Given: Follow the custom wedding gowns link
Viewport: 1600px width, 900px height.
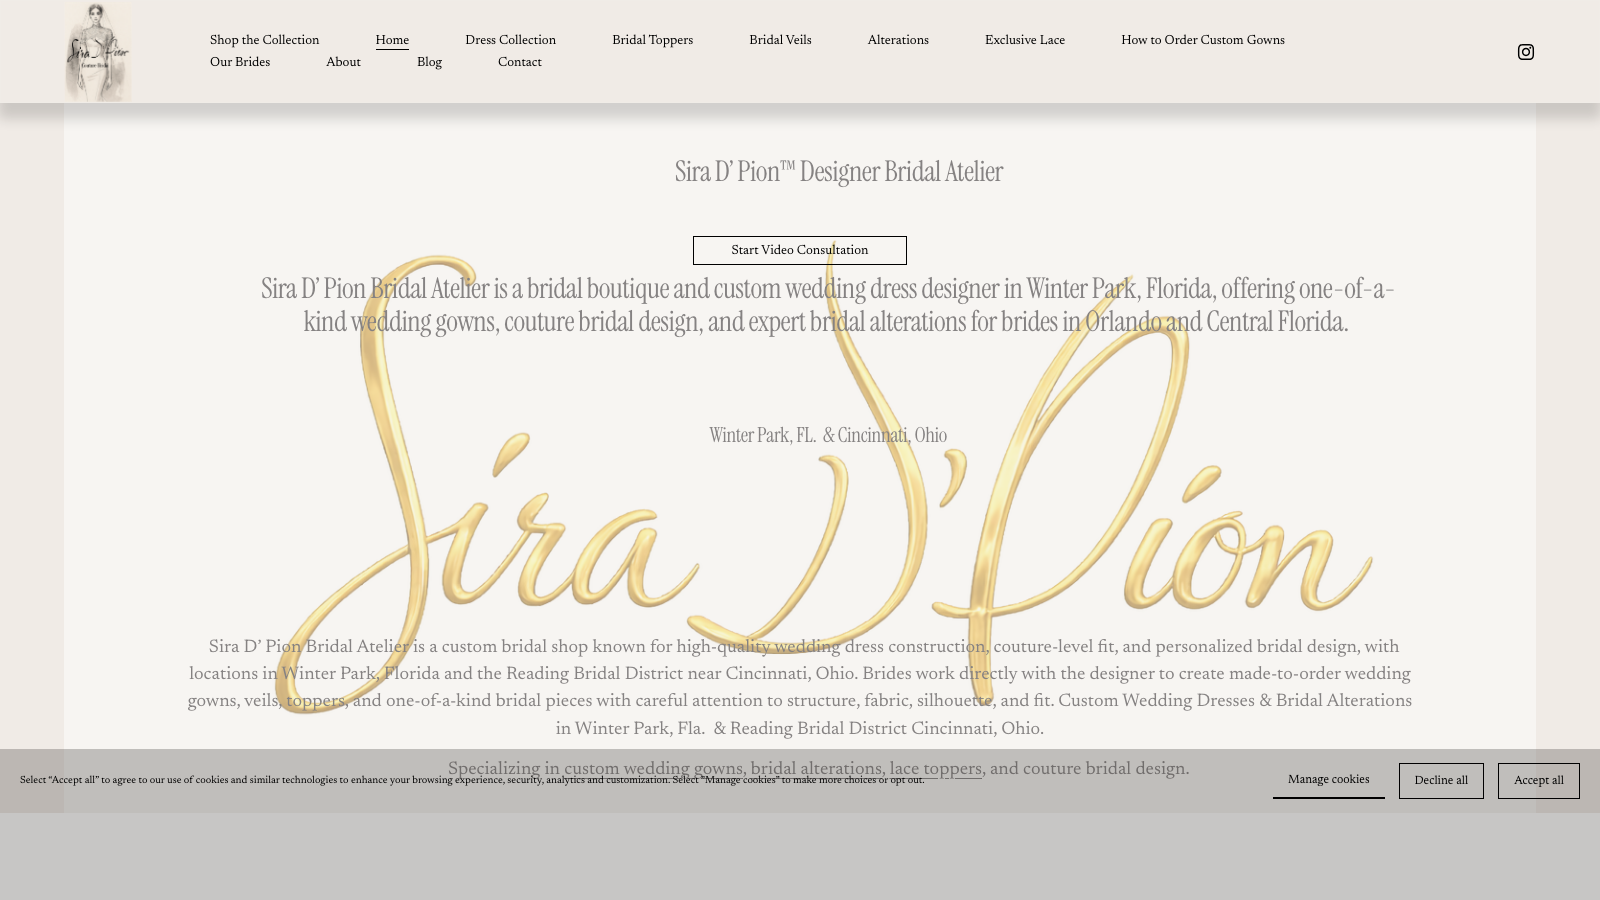Looking at the screenshot, I should 653,770.
